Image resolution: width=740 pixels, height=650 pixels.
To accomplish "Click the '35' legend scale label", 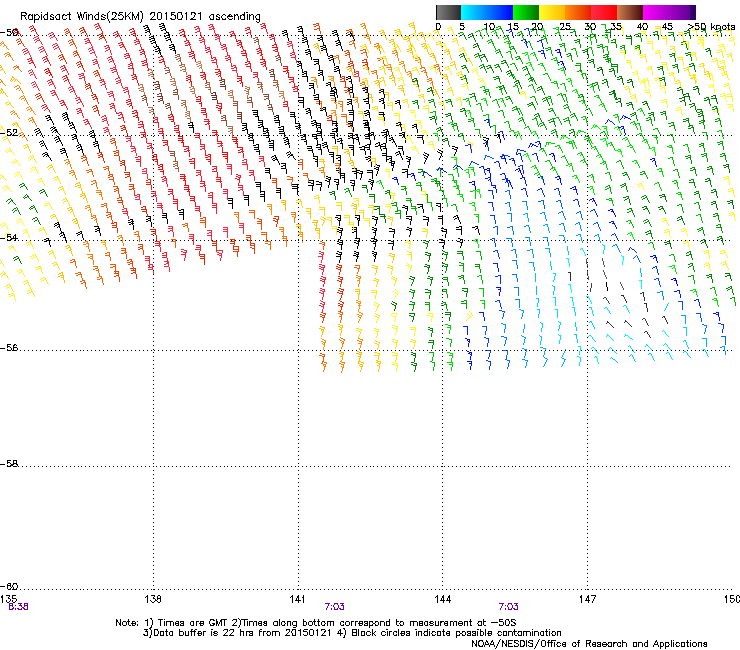I will 616,27.
